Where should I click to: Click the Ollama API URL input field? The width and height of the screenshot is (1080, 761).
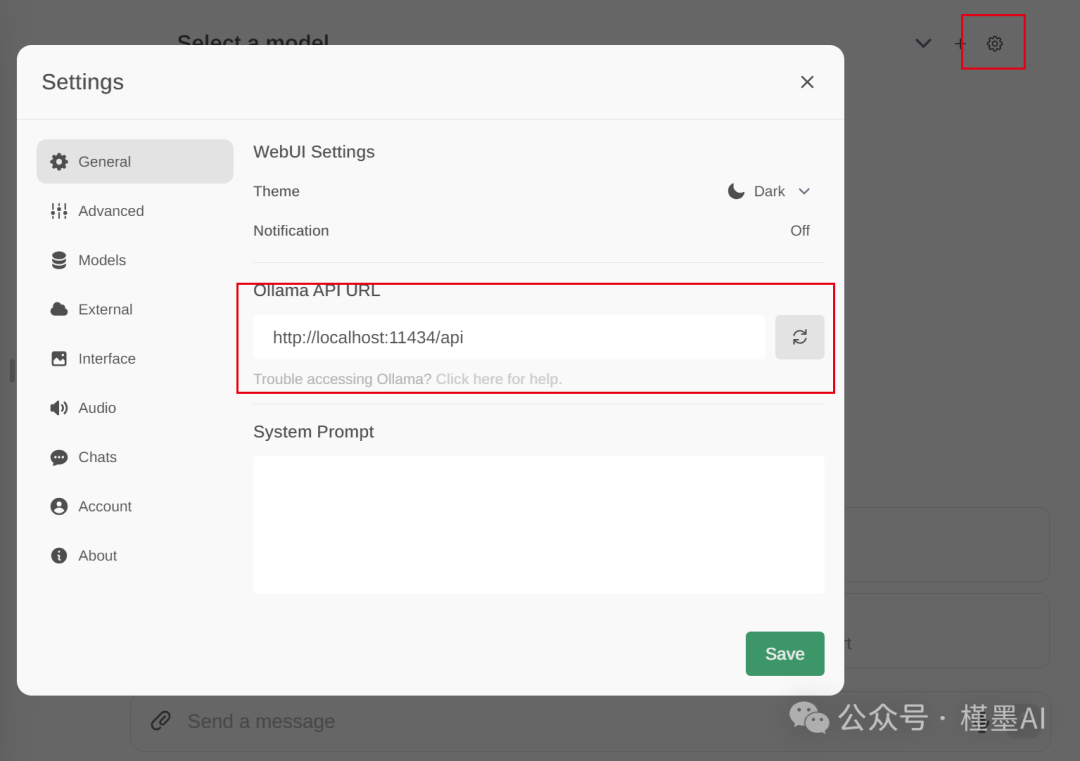click(x=509, y=337)
